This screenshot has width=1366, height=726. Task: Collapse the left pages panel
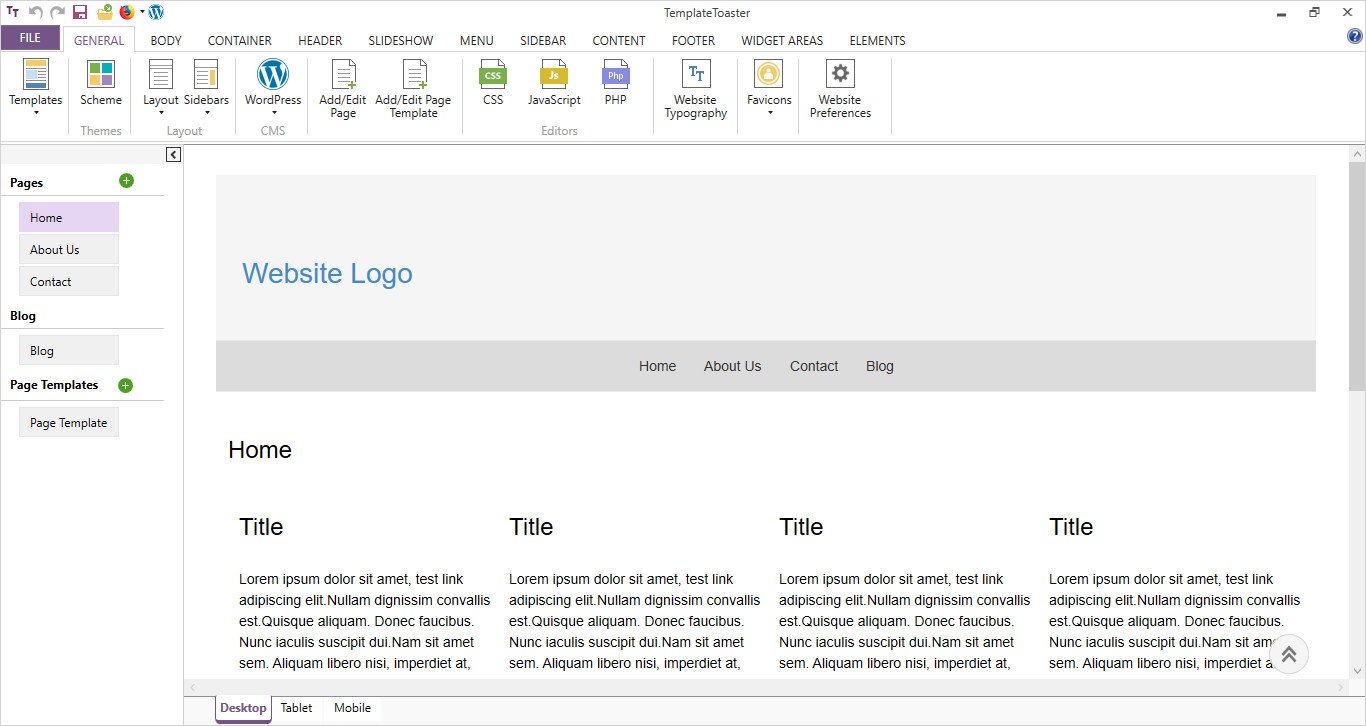173,155
